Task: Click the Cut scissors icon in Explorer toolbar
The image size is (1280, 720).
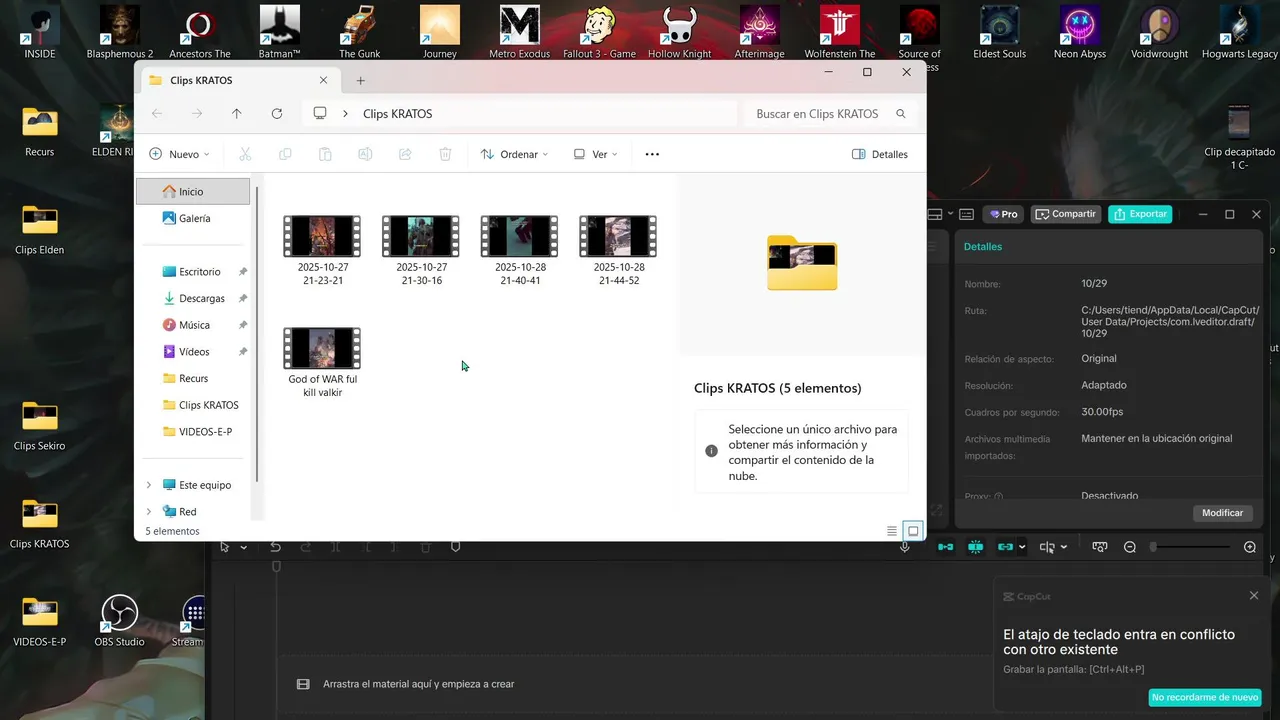Action: coord(245,154)
